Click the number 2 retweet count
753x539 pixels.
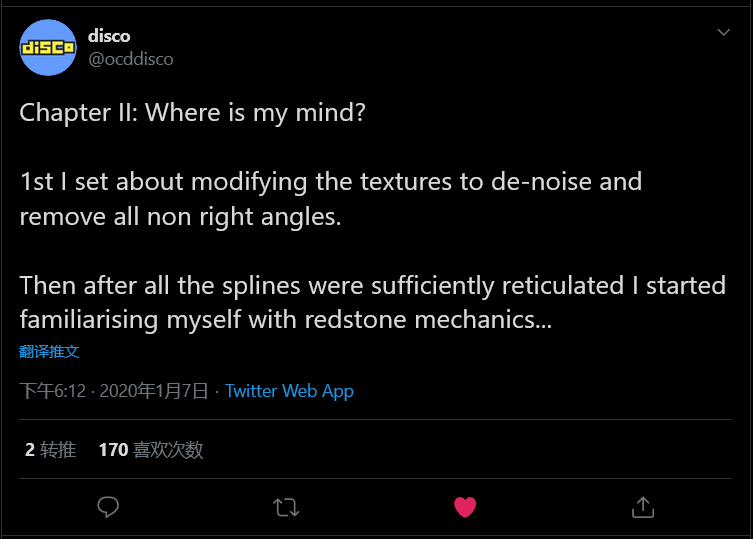point(30,450)
